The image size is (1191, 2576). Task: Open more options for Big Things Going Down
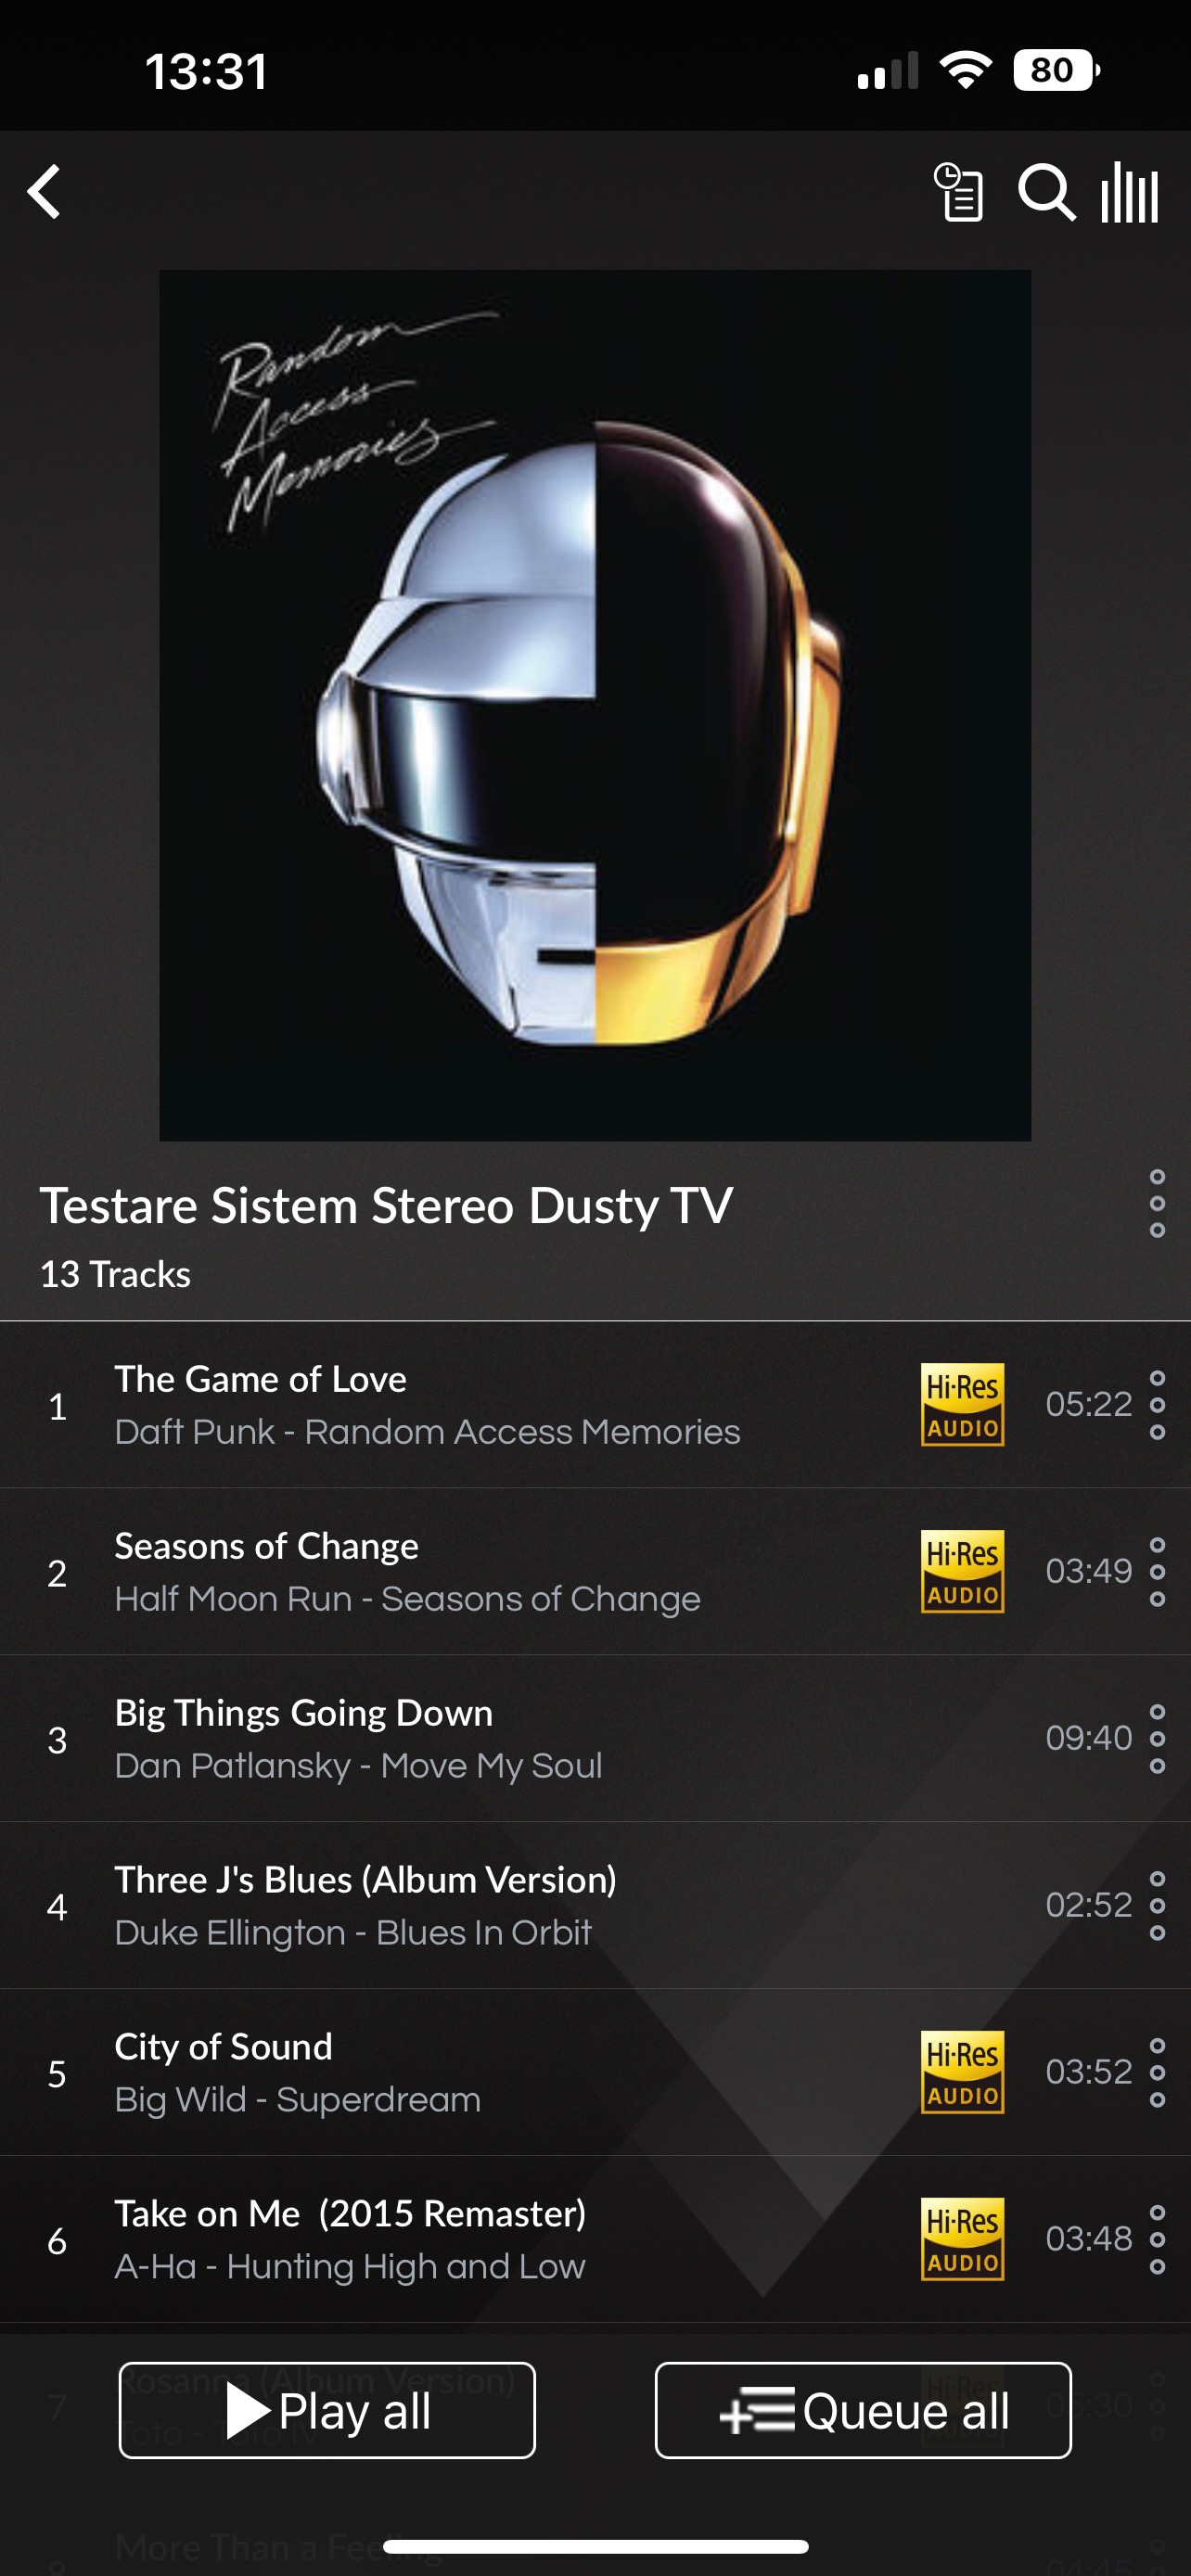1157,1739
